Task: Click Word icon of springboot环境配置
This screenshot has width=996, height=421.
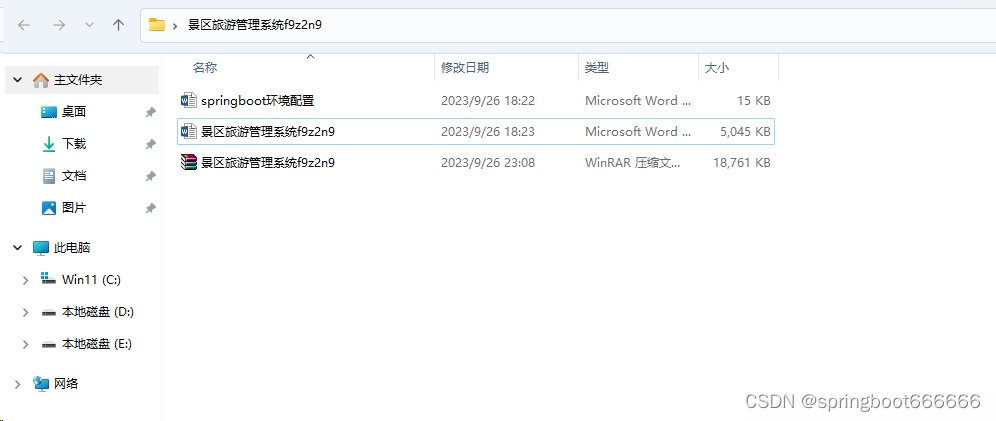Action: (x=189, y=100)
